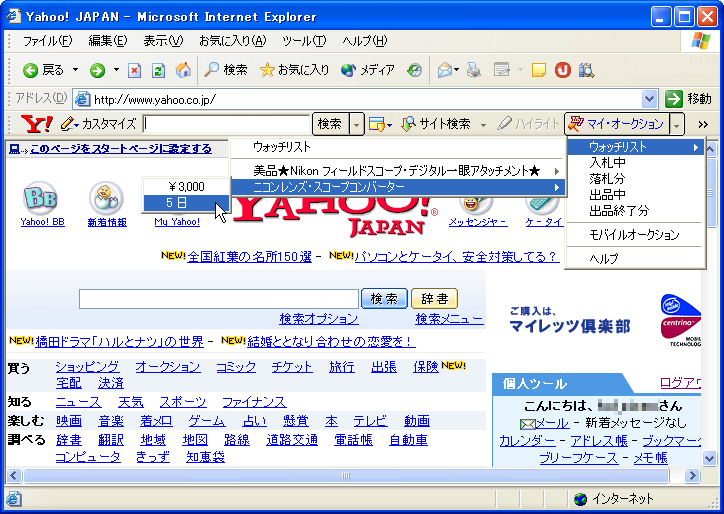
Task: Click the Yahoo Y! logo on toolbar
Action: (x=37, y=124)
